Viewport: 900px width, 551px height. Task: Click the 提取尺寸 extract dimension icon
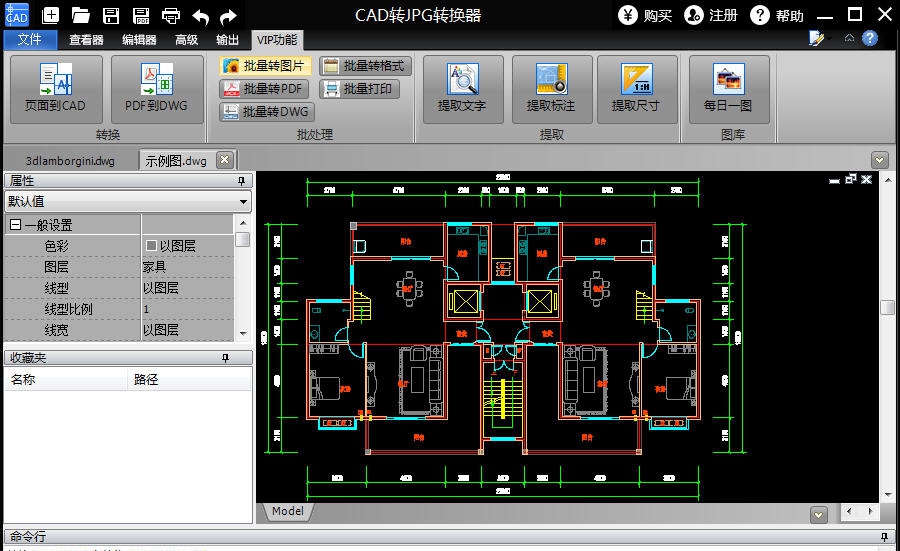636,87
